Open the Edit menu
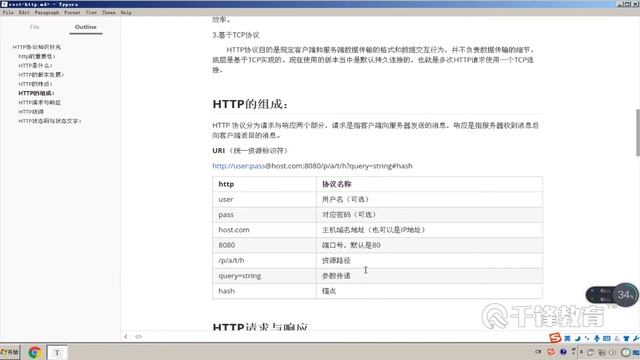Screen dimensions: 640x360 point(24,13)
